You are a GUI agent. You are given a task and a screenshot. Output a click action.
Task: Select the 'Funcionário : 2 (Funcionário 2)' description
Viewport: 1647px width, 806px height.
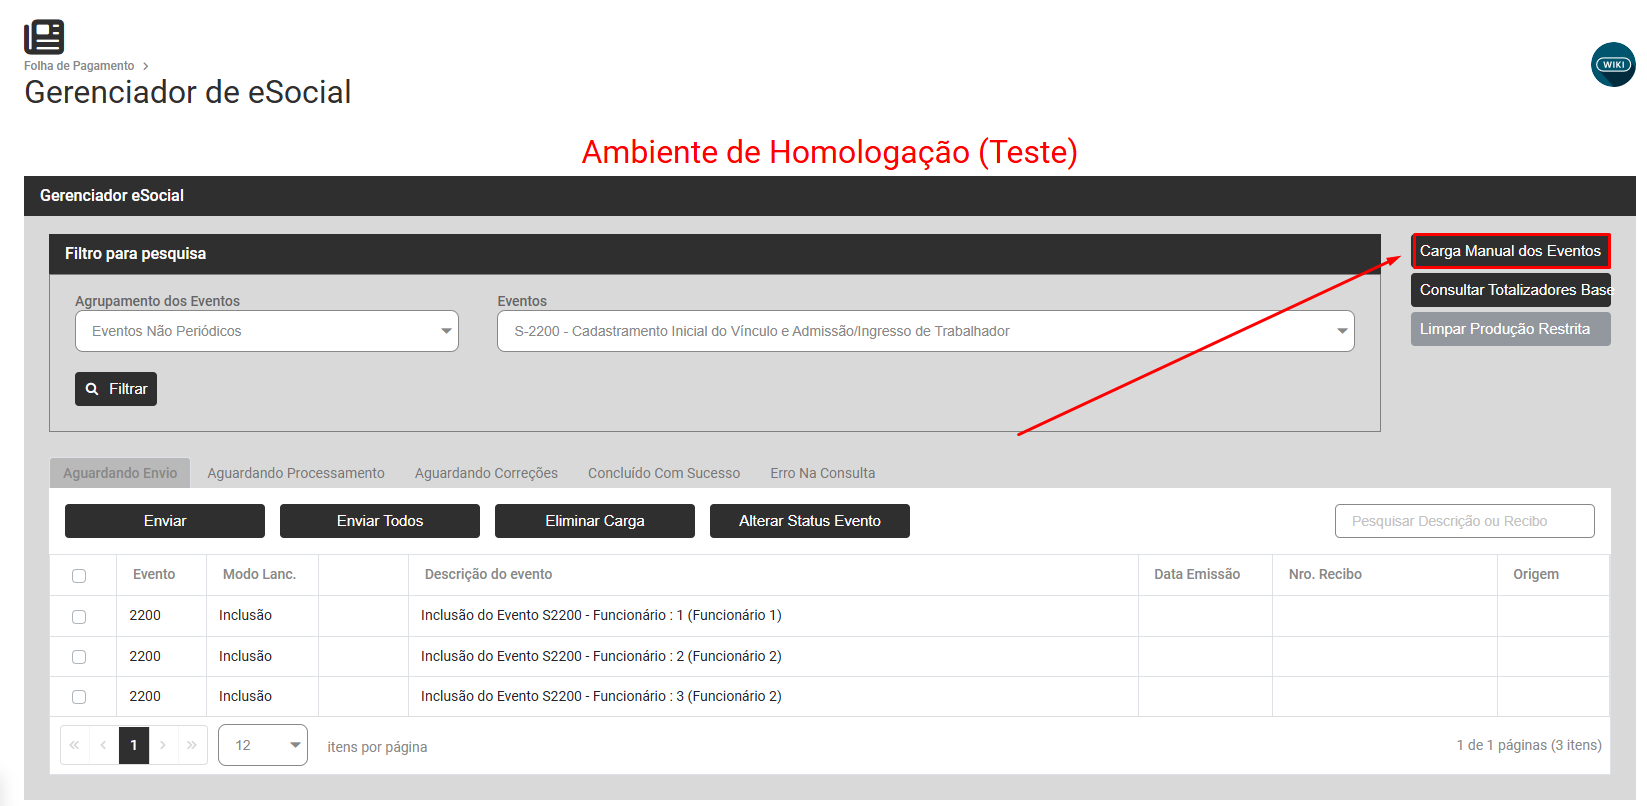[601, 656]
